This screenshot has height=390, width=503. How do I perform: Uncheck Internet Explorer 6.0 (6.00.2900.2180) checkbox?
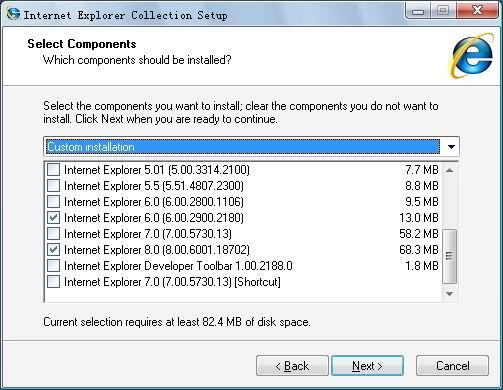click(x=53, y=218)
